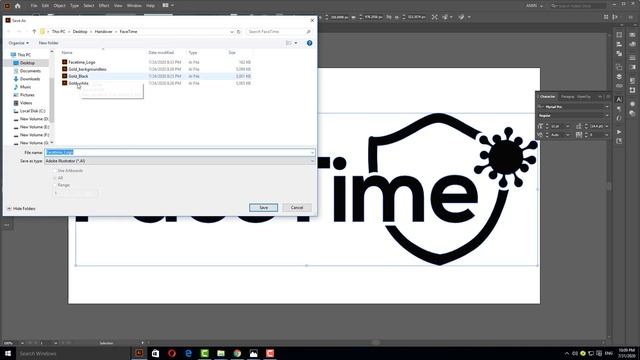Expand the File name history dropdown
Image resolution: width=640 pixels, height=360 pixels.
pyautogui.click(x=312, y=153)
